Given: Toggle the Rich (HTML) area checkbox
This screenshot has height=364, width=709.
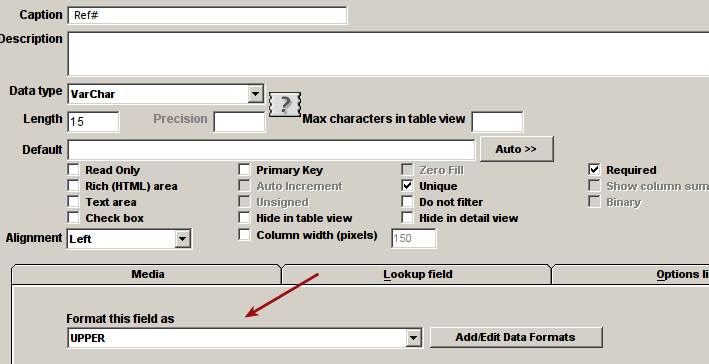Looking at the screenshot, I should point(73,185).
